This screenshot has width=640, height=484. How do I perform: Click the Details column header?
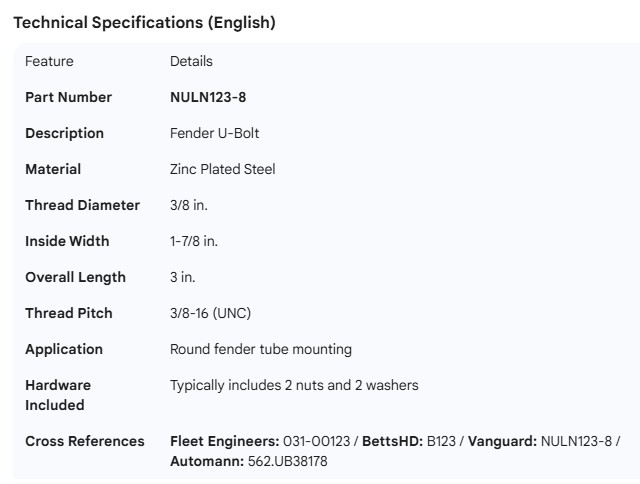click(x=191, y=61)
